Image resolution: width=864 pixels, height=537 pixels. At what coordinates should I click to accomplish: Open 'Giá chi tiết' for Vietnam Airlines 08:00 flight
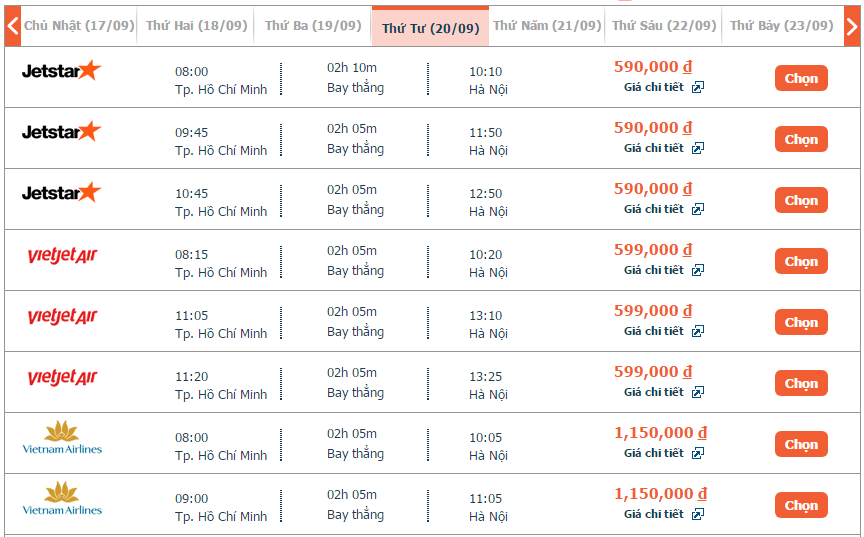[x=654, y=453]
